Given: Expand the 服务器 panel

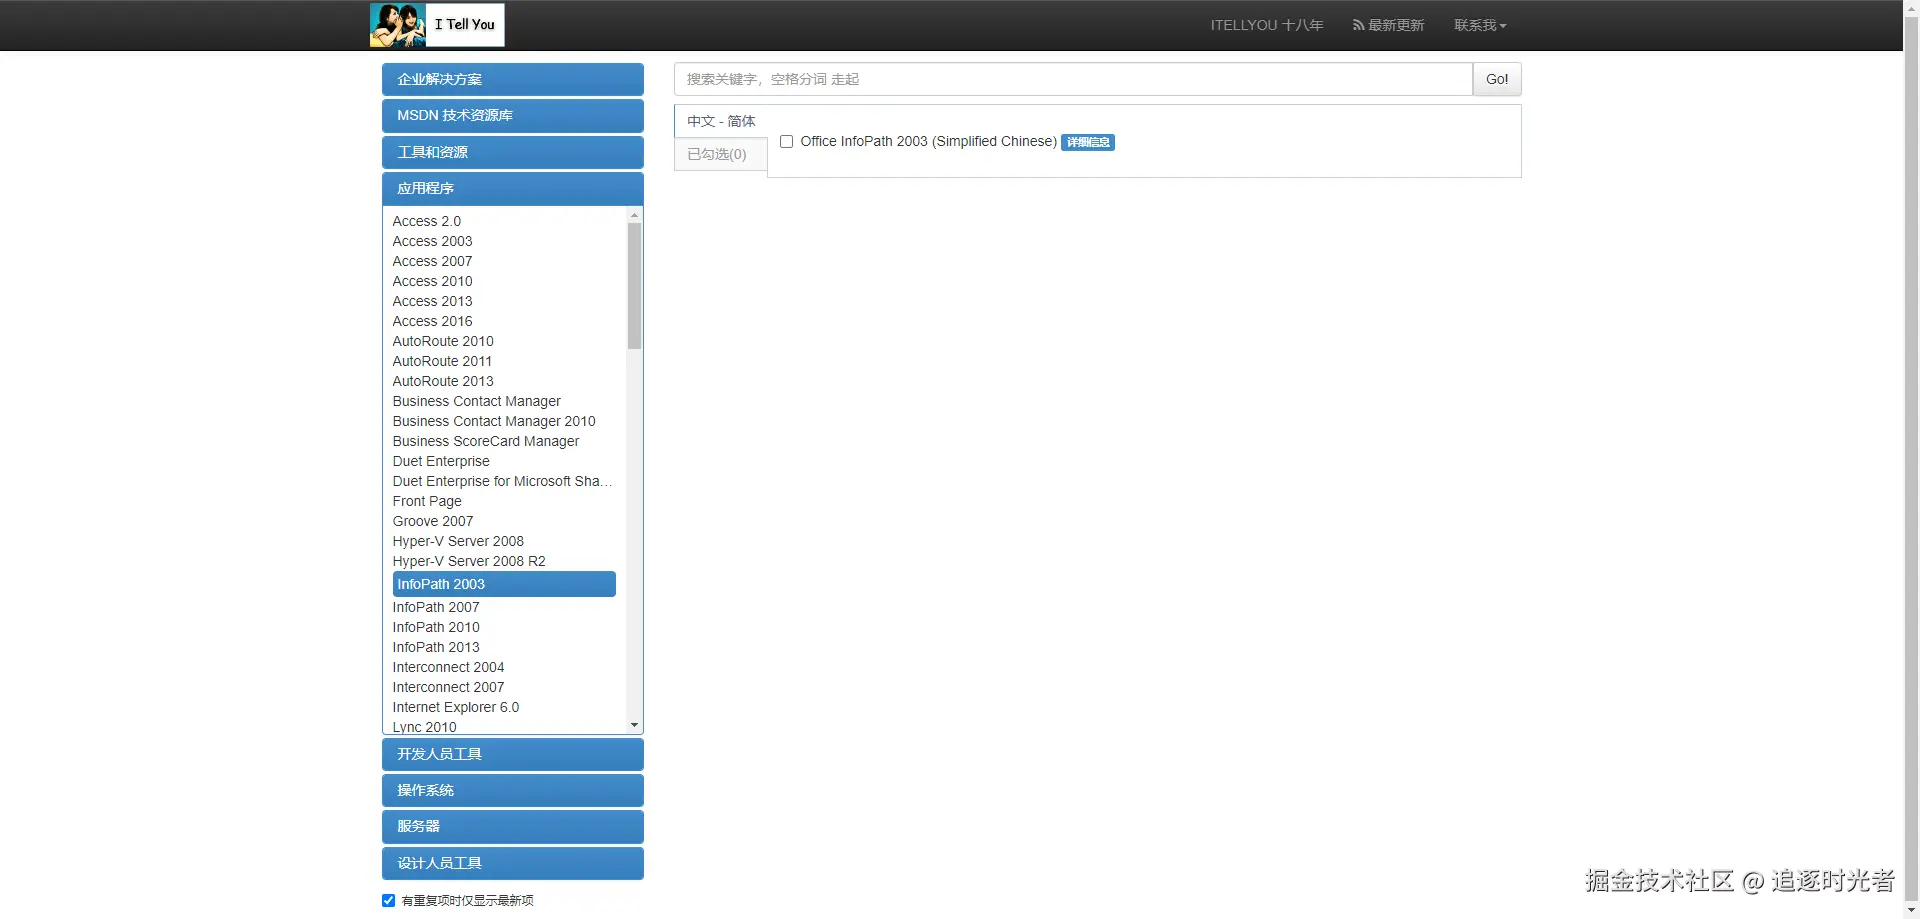Looking at the screenshot, I should coord(513,826).
